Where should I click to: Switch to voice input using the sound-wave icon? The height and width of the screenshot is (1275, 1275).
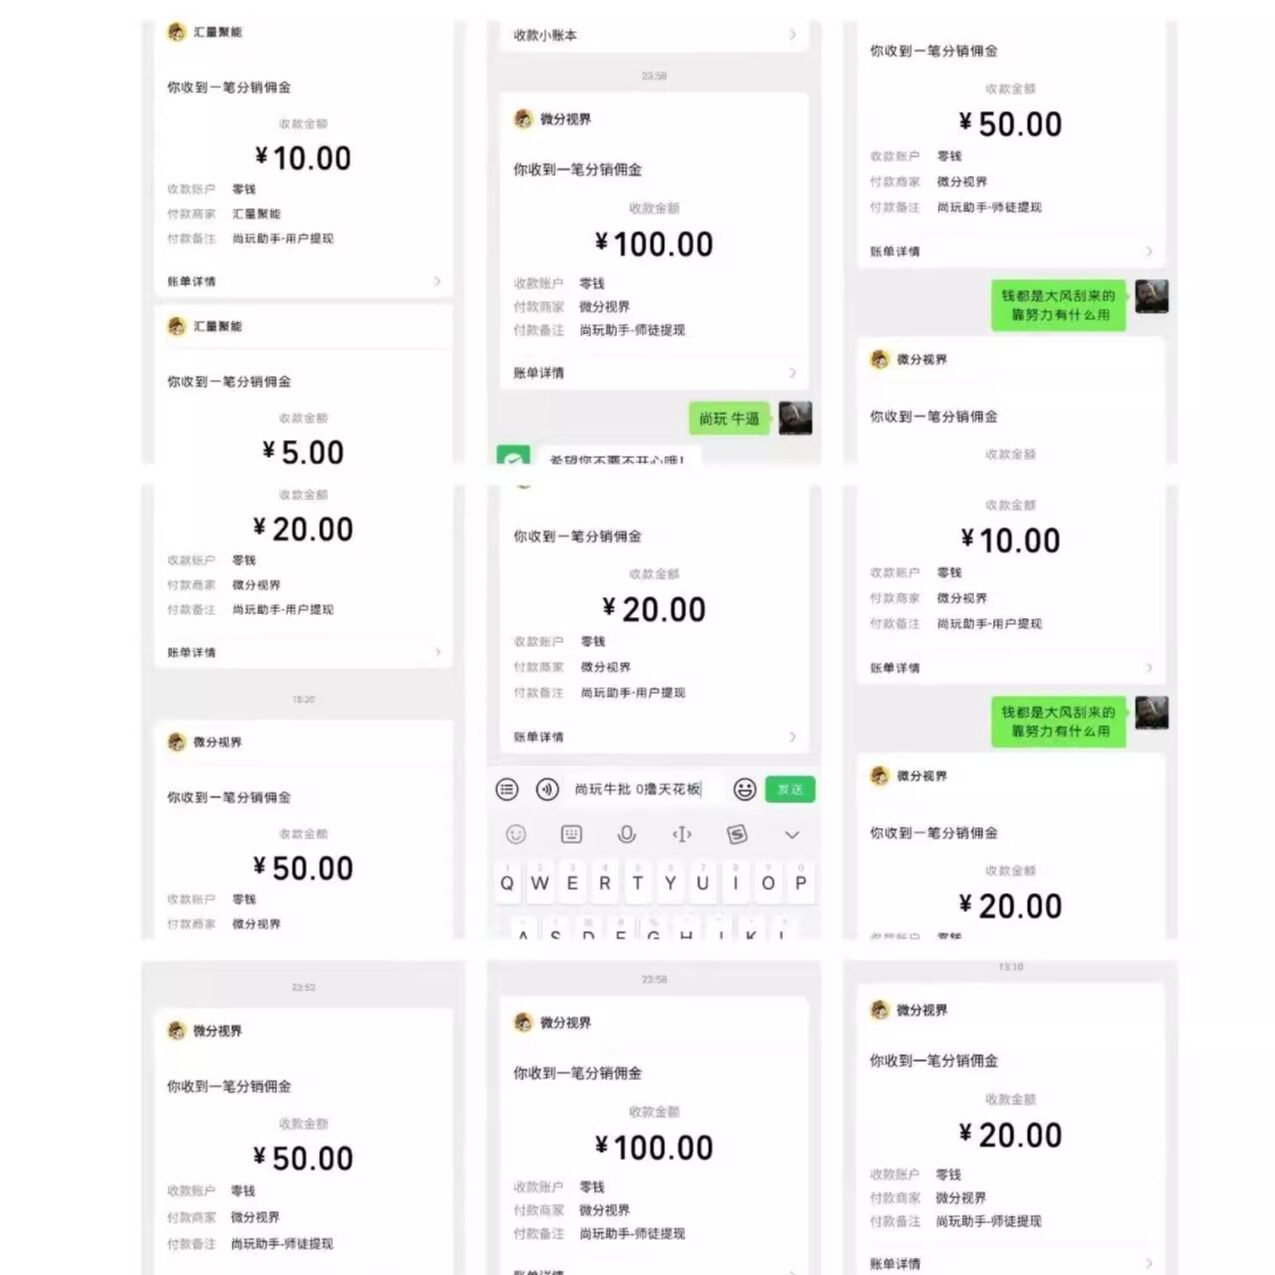(547, 790)
